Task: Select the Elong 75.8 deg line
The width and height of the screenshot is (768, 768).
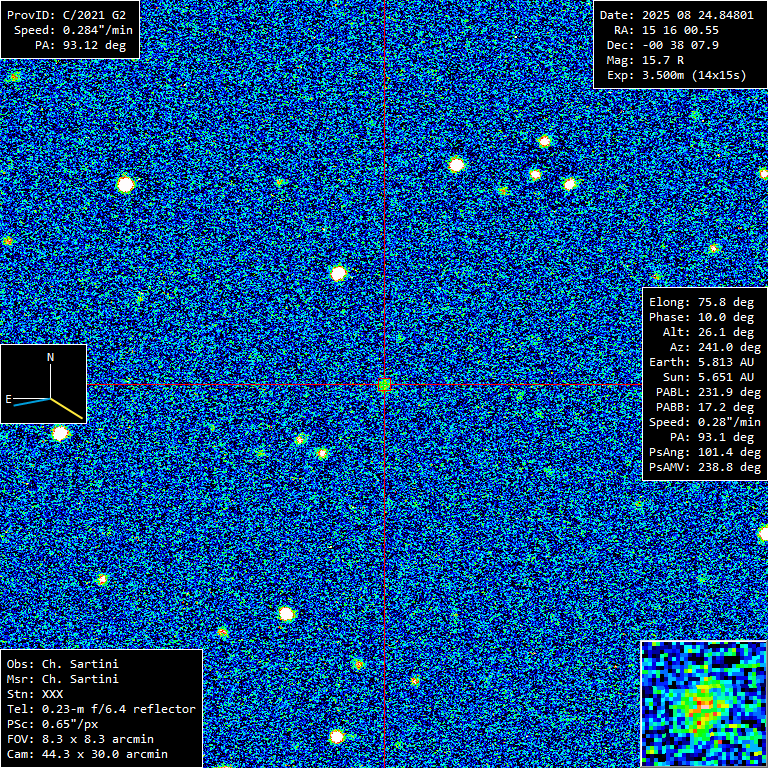Action: tap(701, 302)
